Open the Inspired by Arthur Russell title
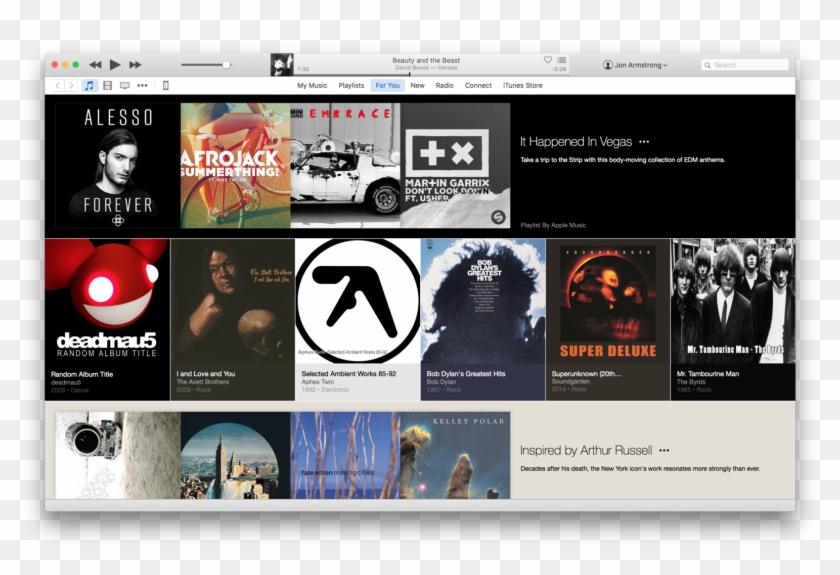The height and width of the screenshot is (575, 840). pos(586,450)
